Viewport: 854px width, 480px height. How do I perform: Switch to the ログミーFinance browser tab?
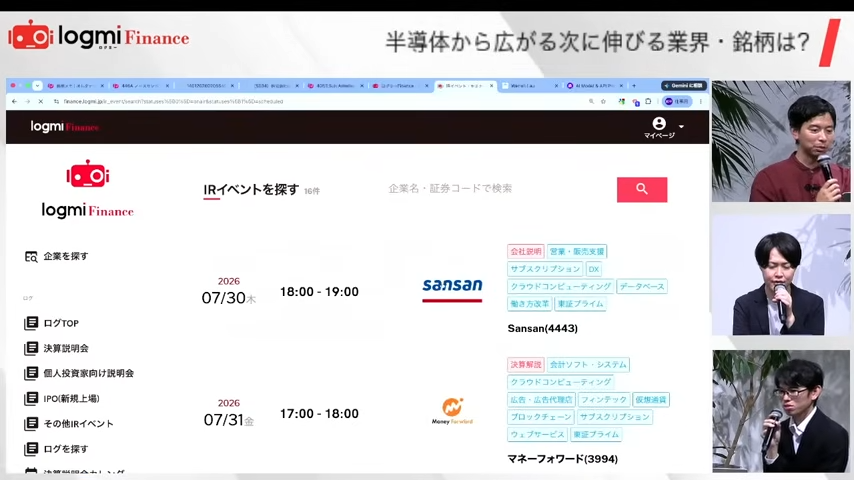click(398, 86)
